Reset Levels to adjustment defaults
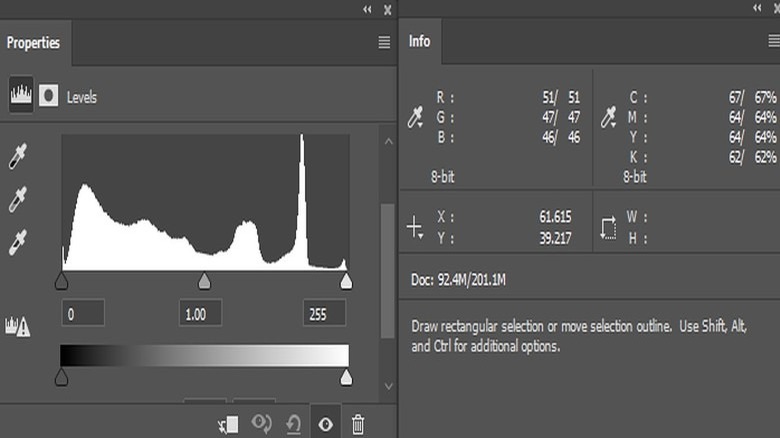This screenshot has width=780, height=438. [293, 425]
